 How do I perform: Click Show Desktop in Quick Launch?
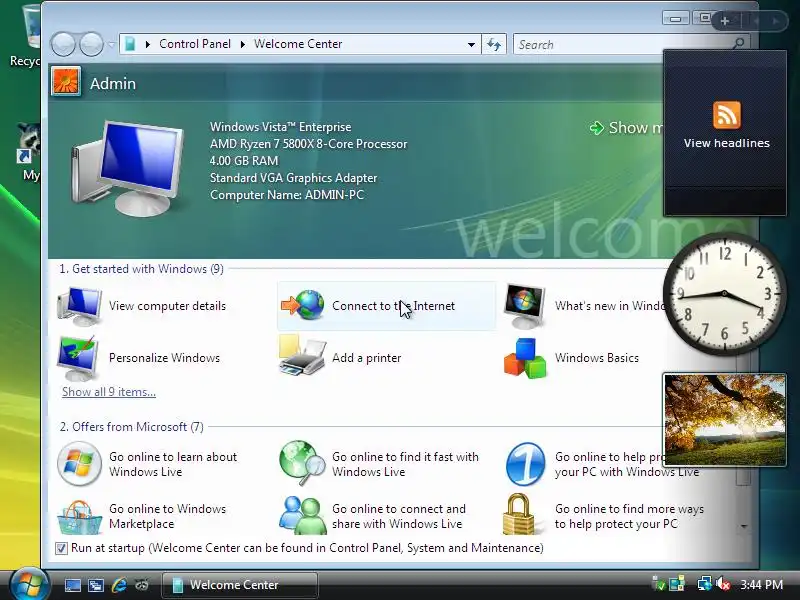click(x=72, y=585)
